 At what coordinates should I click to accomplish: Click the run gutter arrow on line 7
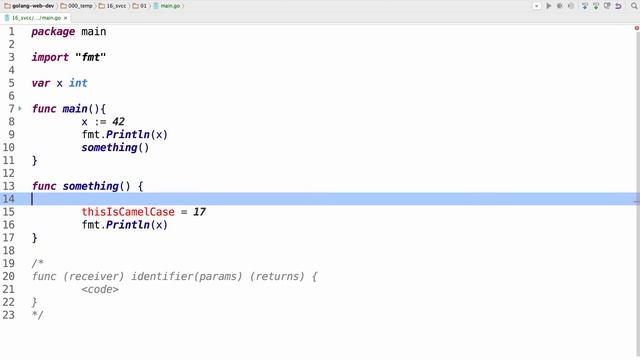(x=20, y=109)
